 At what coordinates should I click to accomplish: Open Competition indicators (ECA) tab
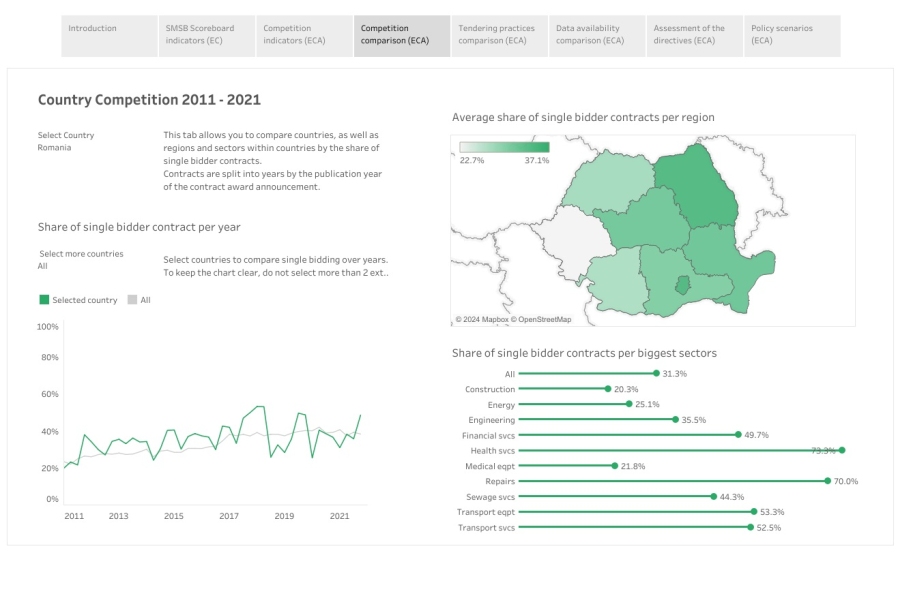pos(303,35)
